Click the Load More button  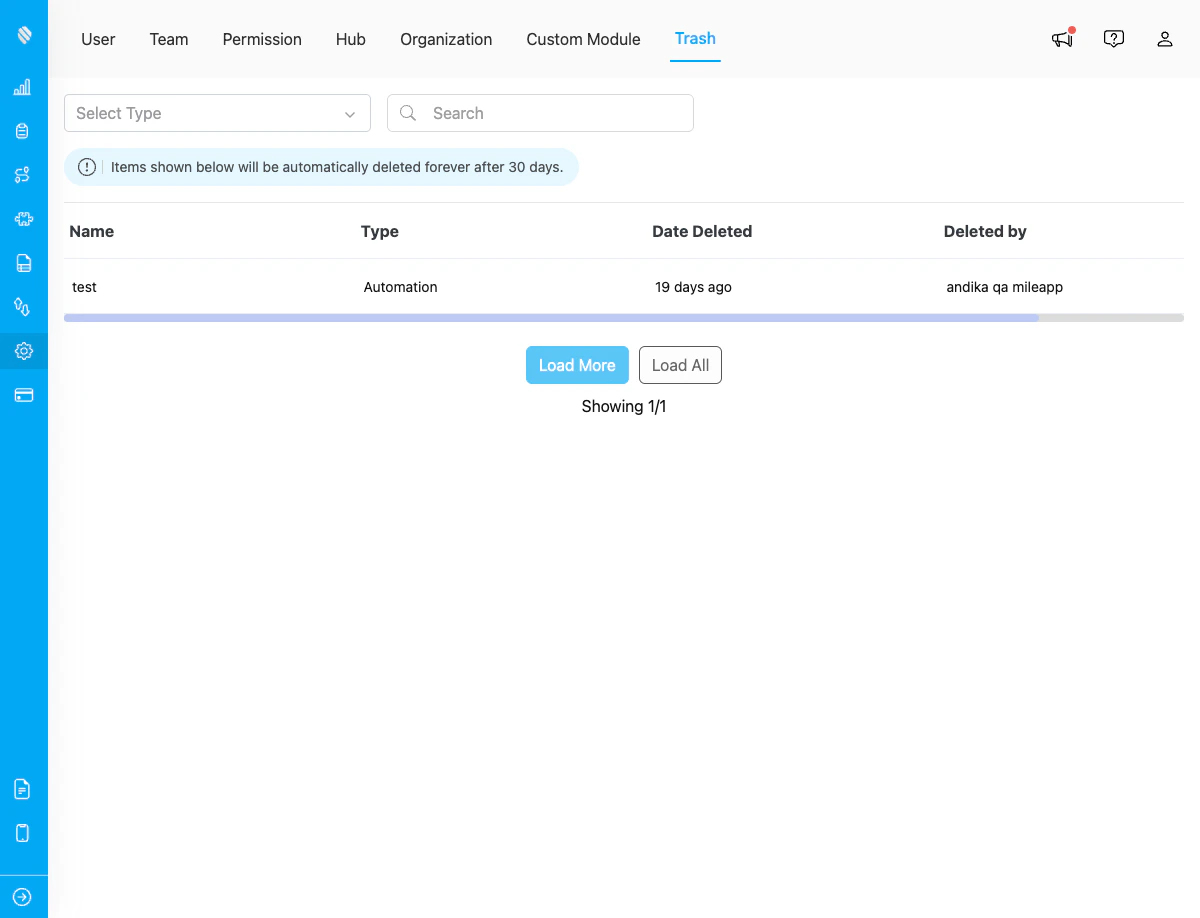pos(577,365)
